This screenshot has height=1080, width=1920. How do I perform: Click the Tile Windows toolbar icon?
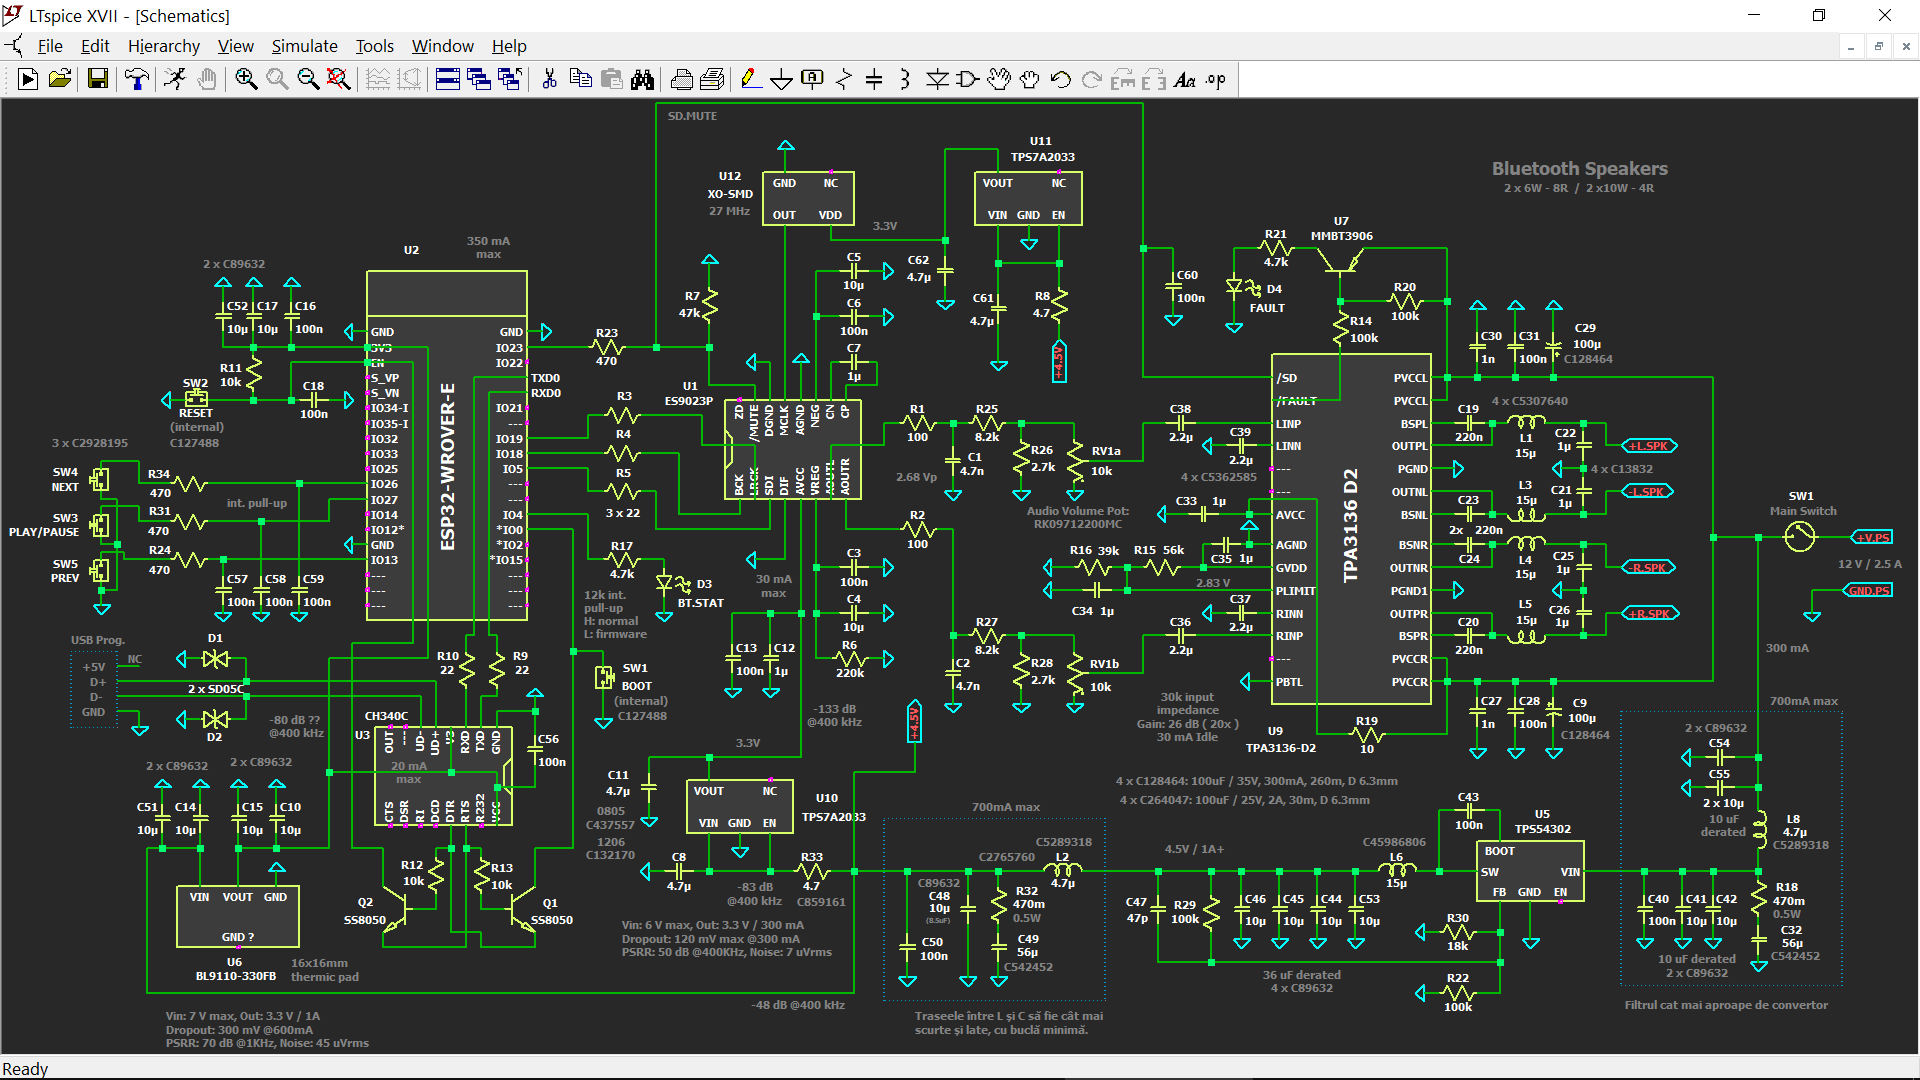[448, 79]
